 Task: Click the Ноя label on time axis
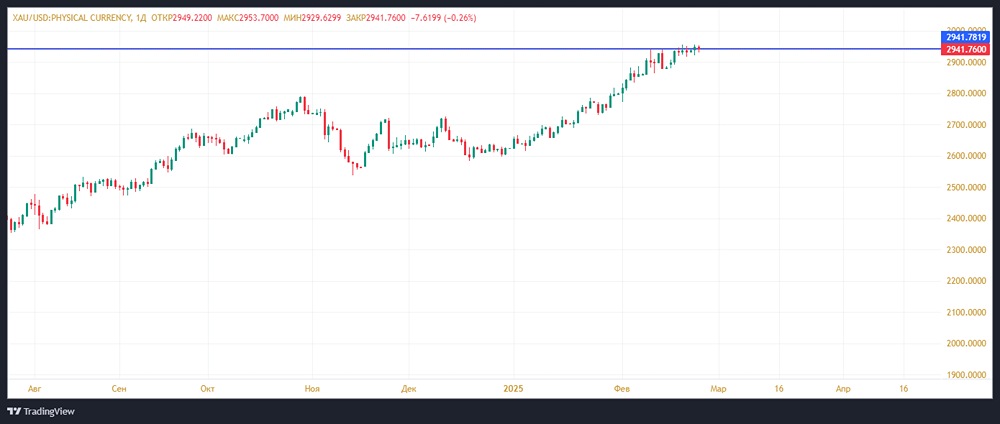[313, 387]
